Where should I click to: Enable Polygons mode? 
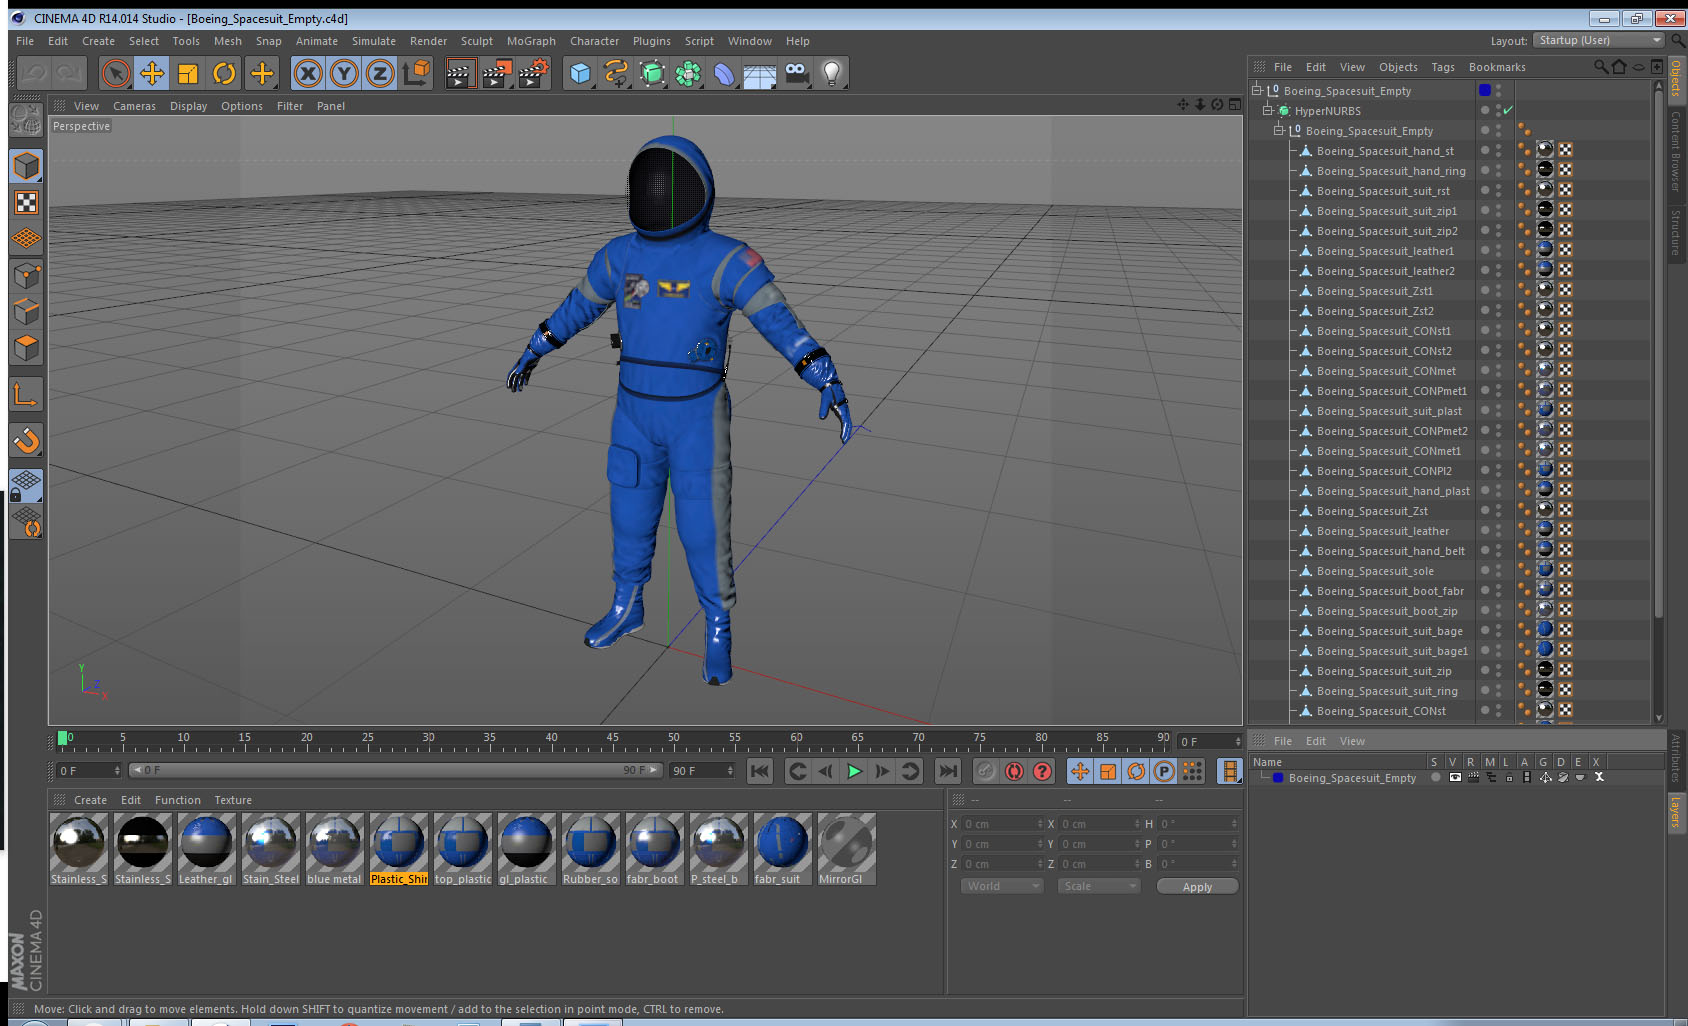tap(26, 348)
